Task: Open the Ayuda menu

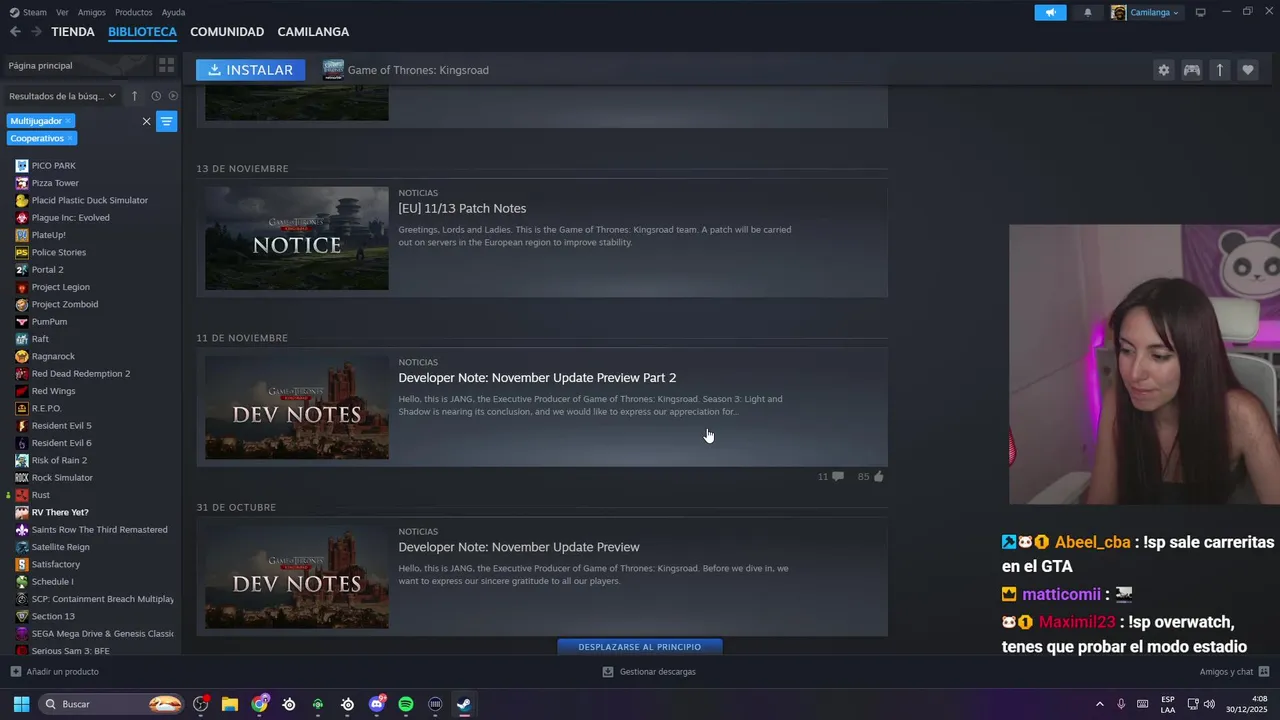Action: coord(173,12)
